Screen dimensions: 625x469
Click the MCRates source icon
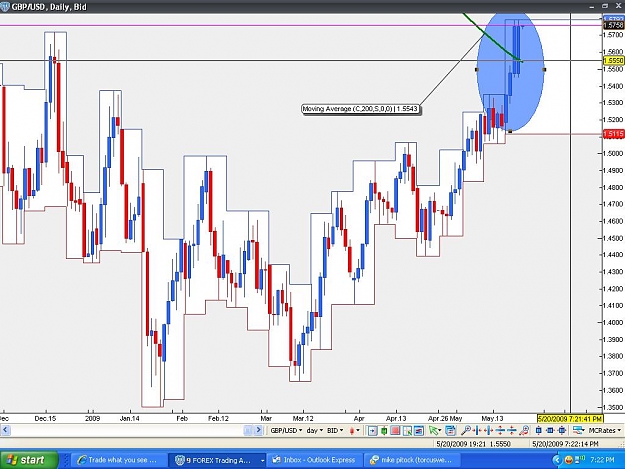pyautogui.click(x=578, y=430)
